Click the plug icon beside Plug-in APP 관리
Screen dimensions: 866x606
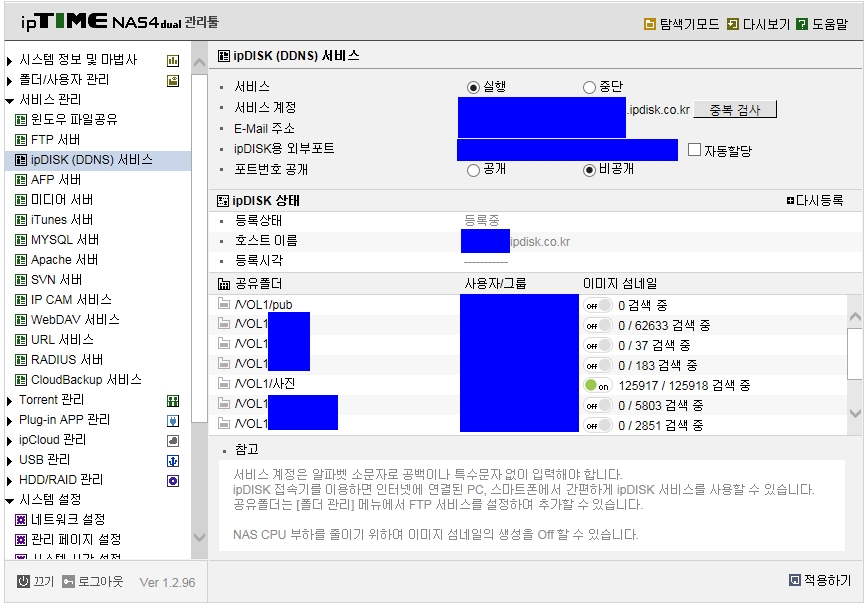pyautogui.click(x=173, y=421)
